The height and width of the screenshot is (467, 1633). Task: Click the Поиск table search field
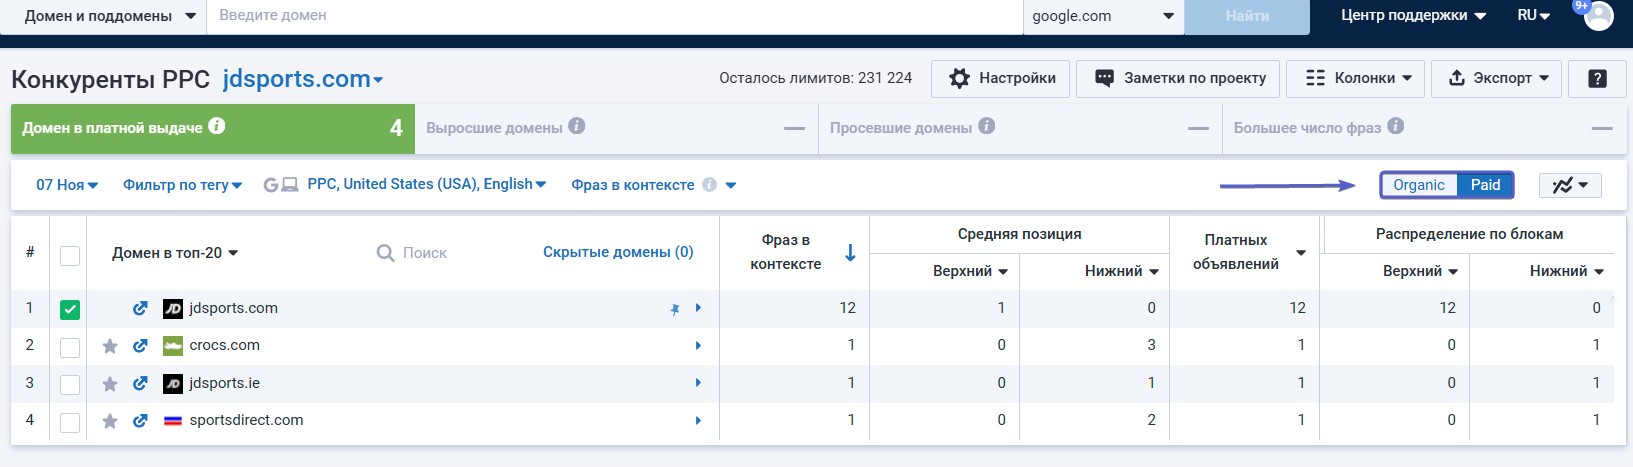pos(424,253)
